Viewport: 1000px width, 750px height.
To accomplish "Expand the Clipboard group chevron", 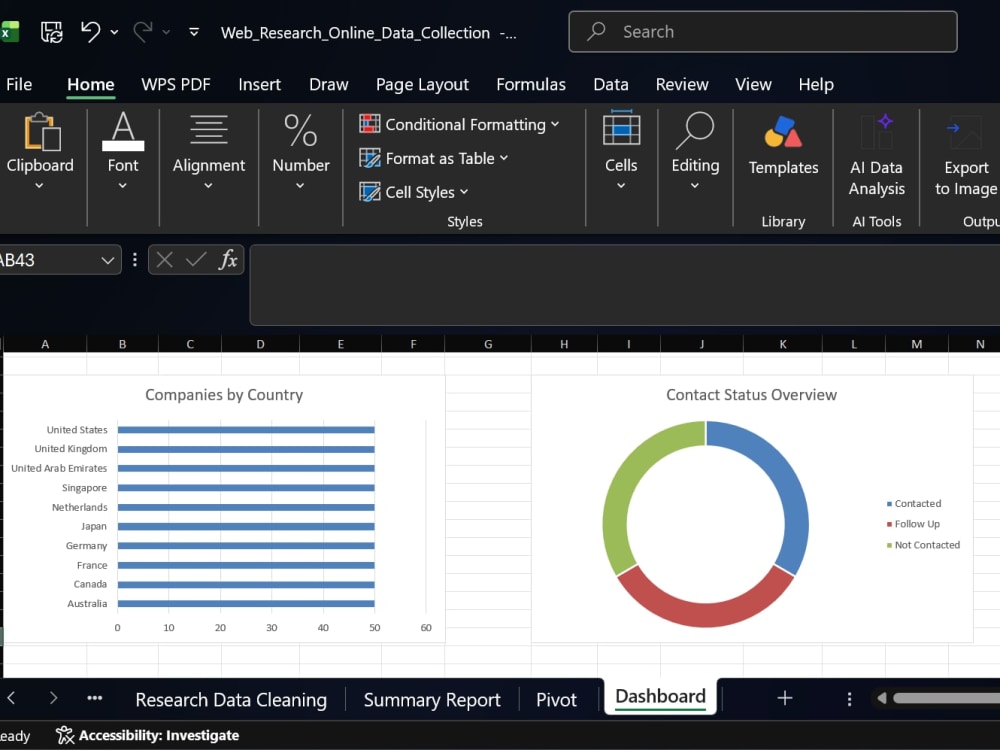I will pos(40,186).
